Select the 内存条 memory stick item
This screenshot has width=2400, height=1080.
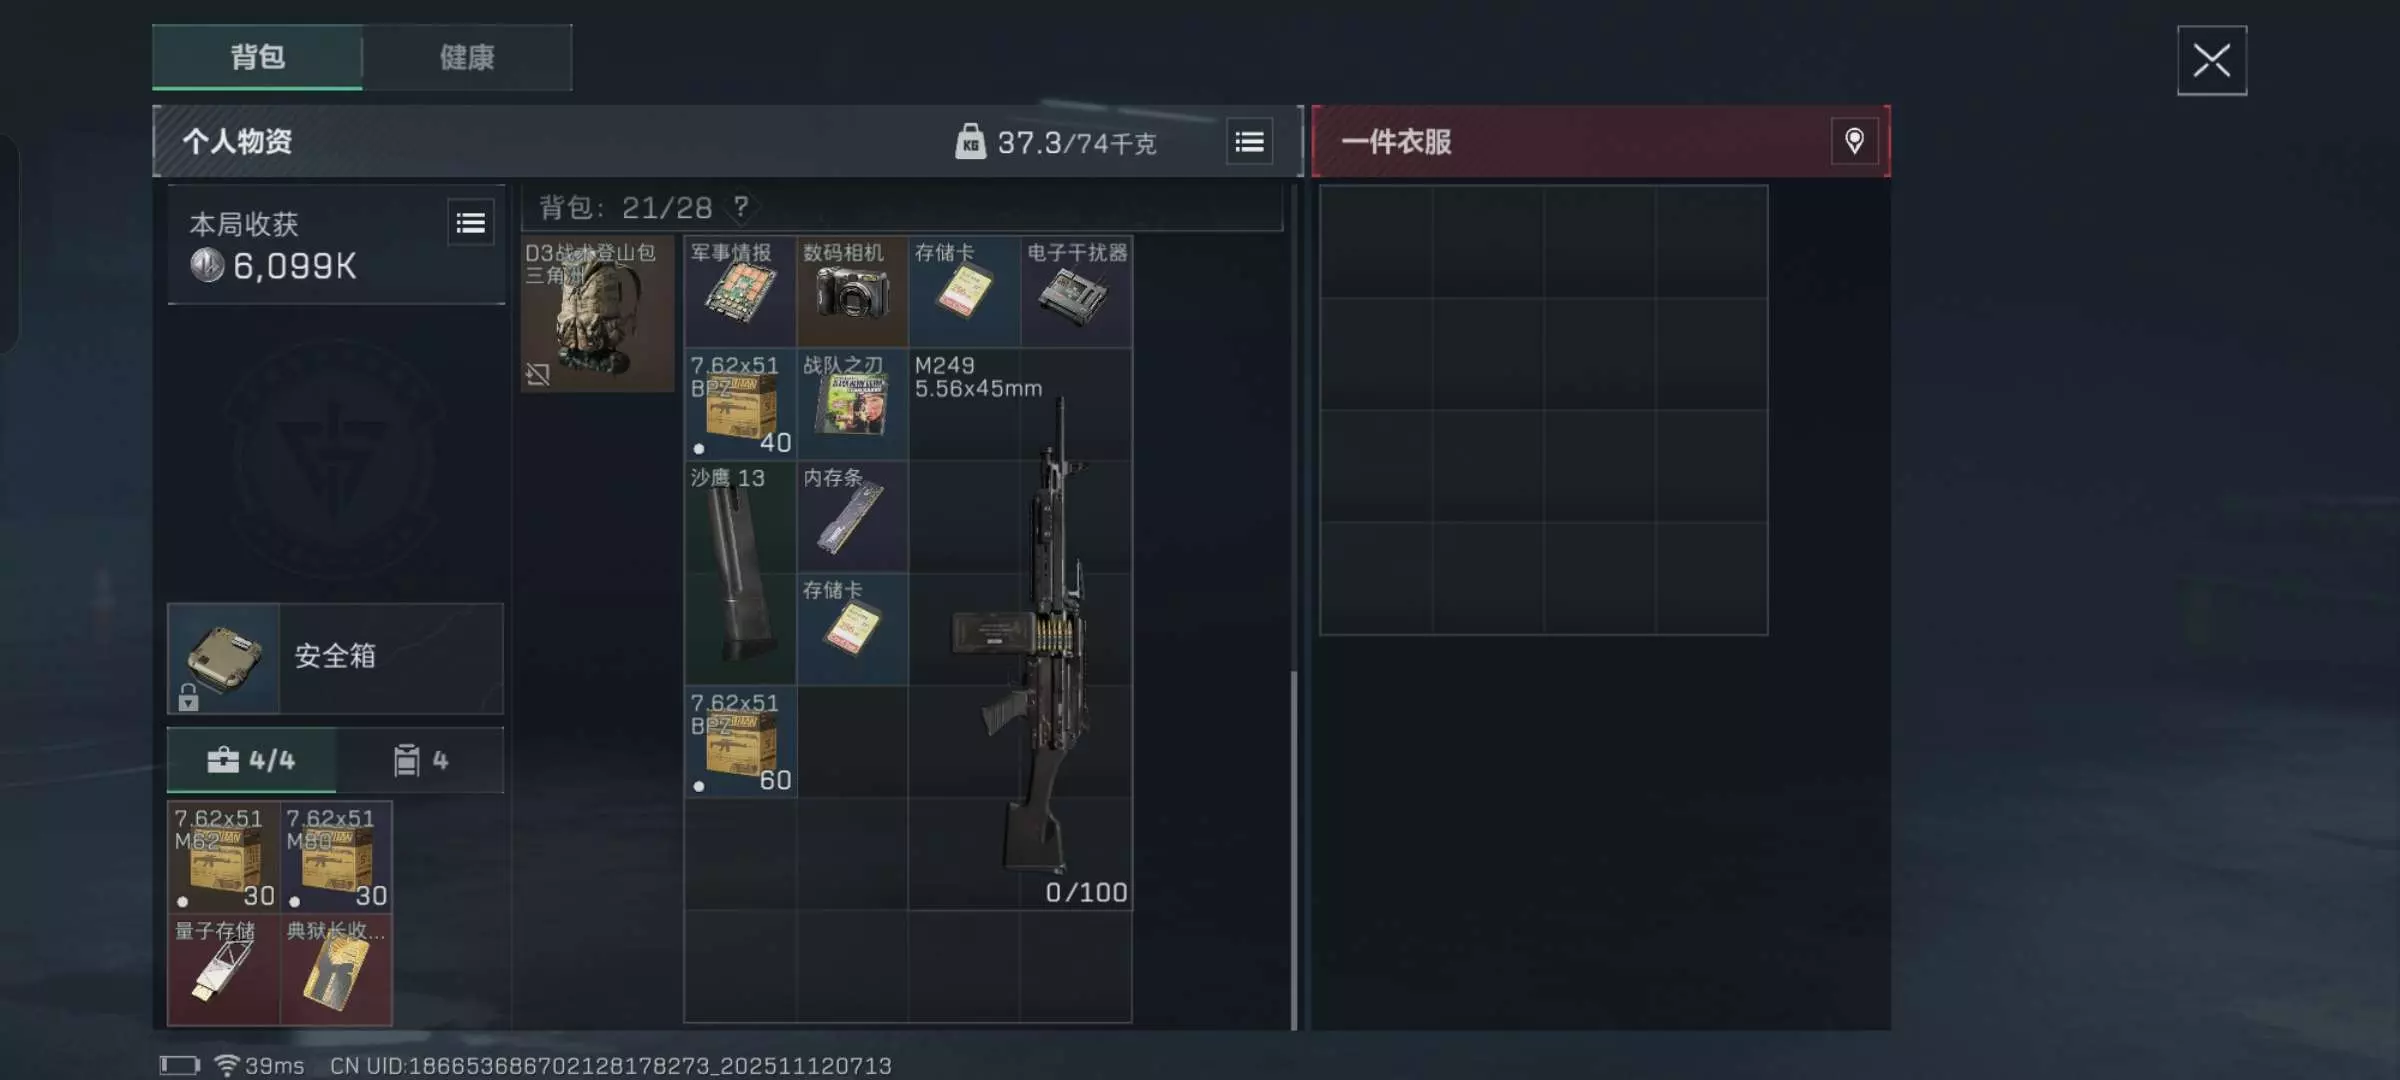click(x=852, y=517)
